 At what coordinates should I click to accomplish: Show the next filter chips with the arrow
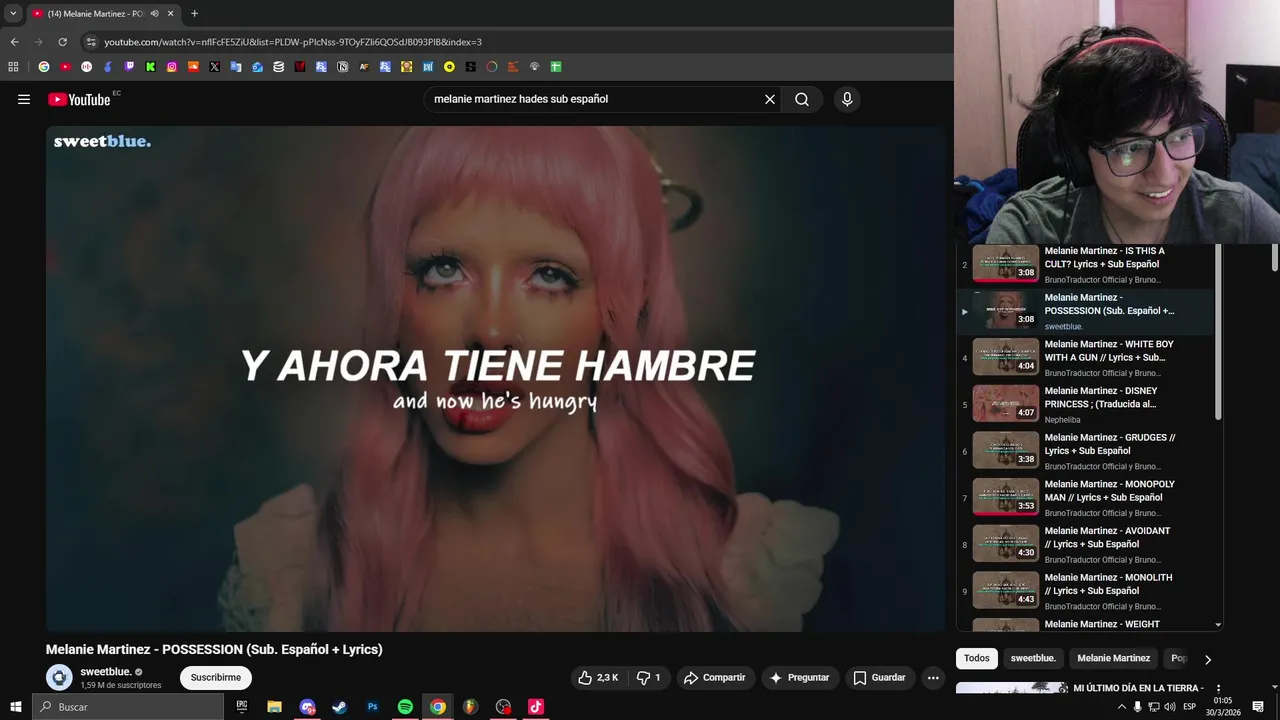click(1207, 659)
